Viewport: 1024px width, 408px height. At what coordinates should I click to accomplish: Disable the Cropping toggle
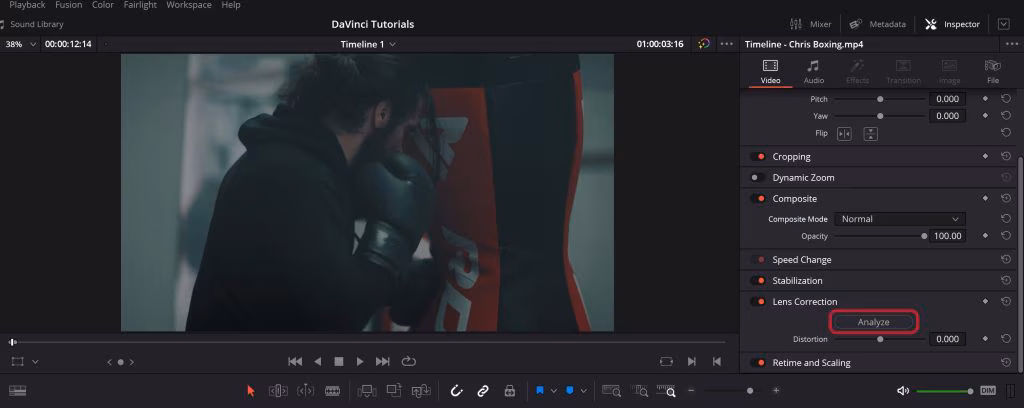(758, 157)
